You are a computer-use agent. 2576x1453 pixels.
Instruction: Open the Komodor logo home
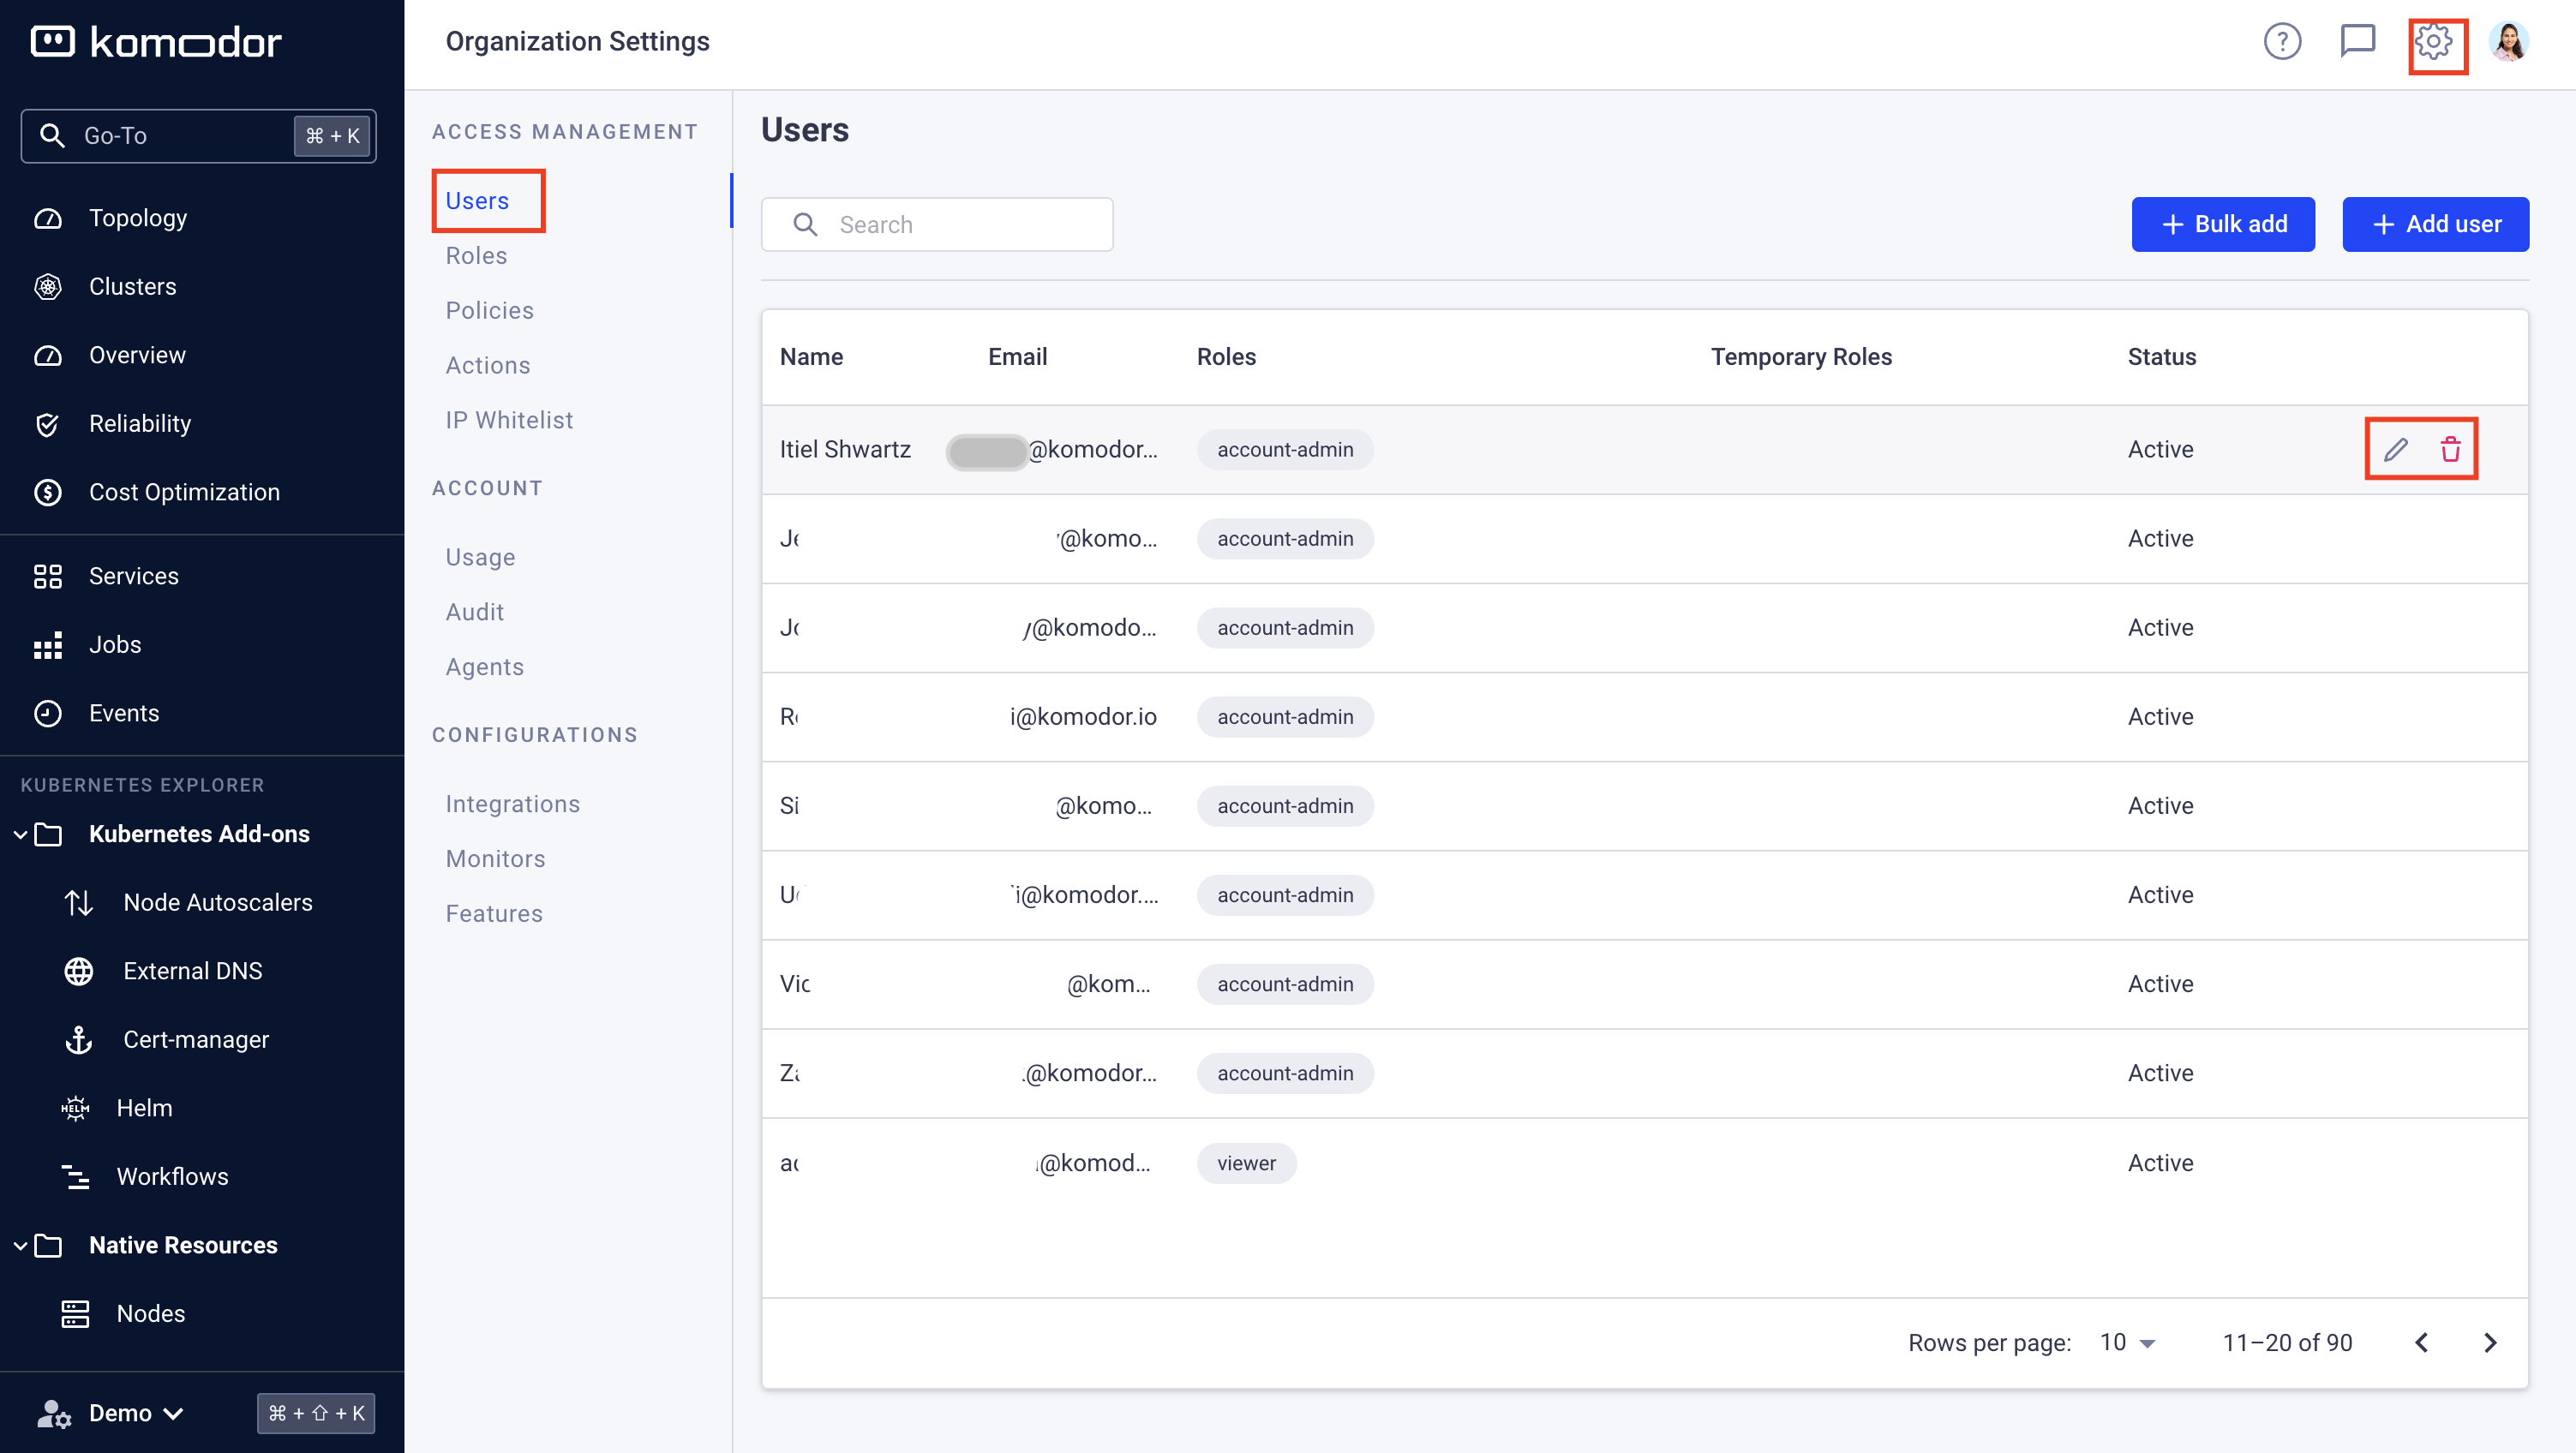pos(157,42)
